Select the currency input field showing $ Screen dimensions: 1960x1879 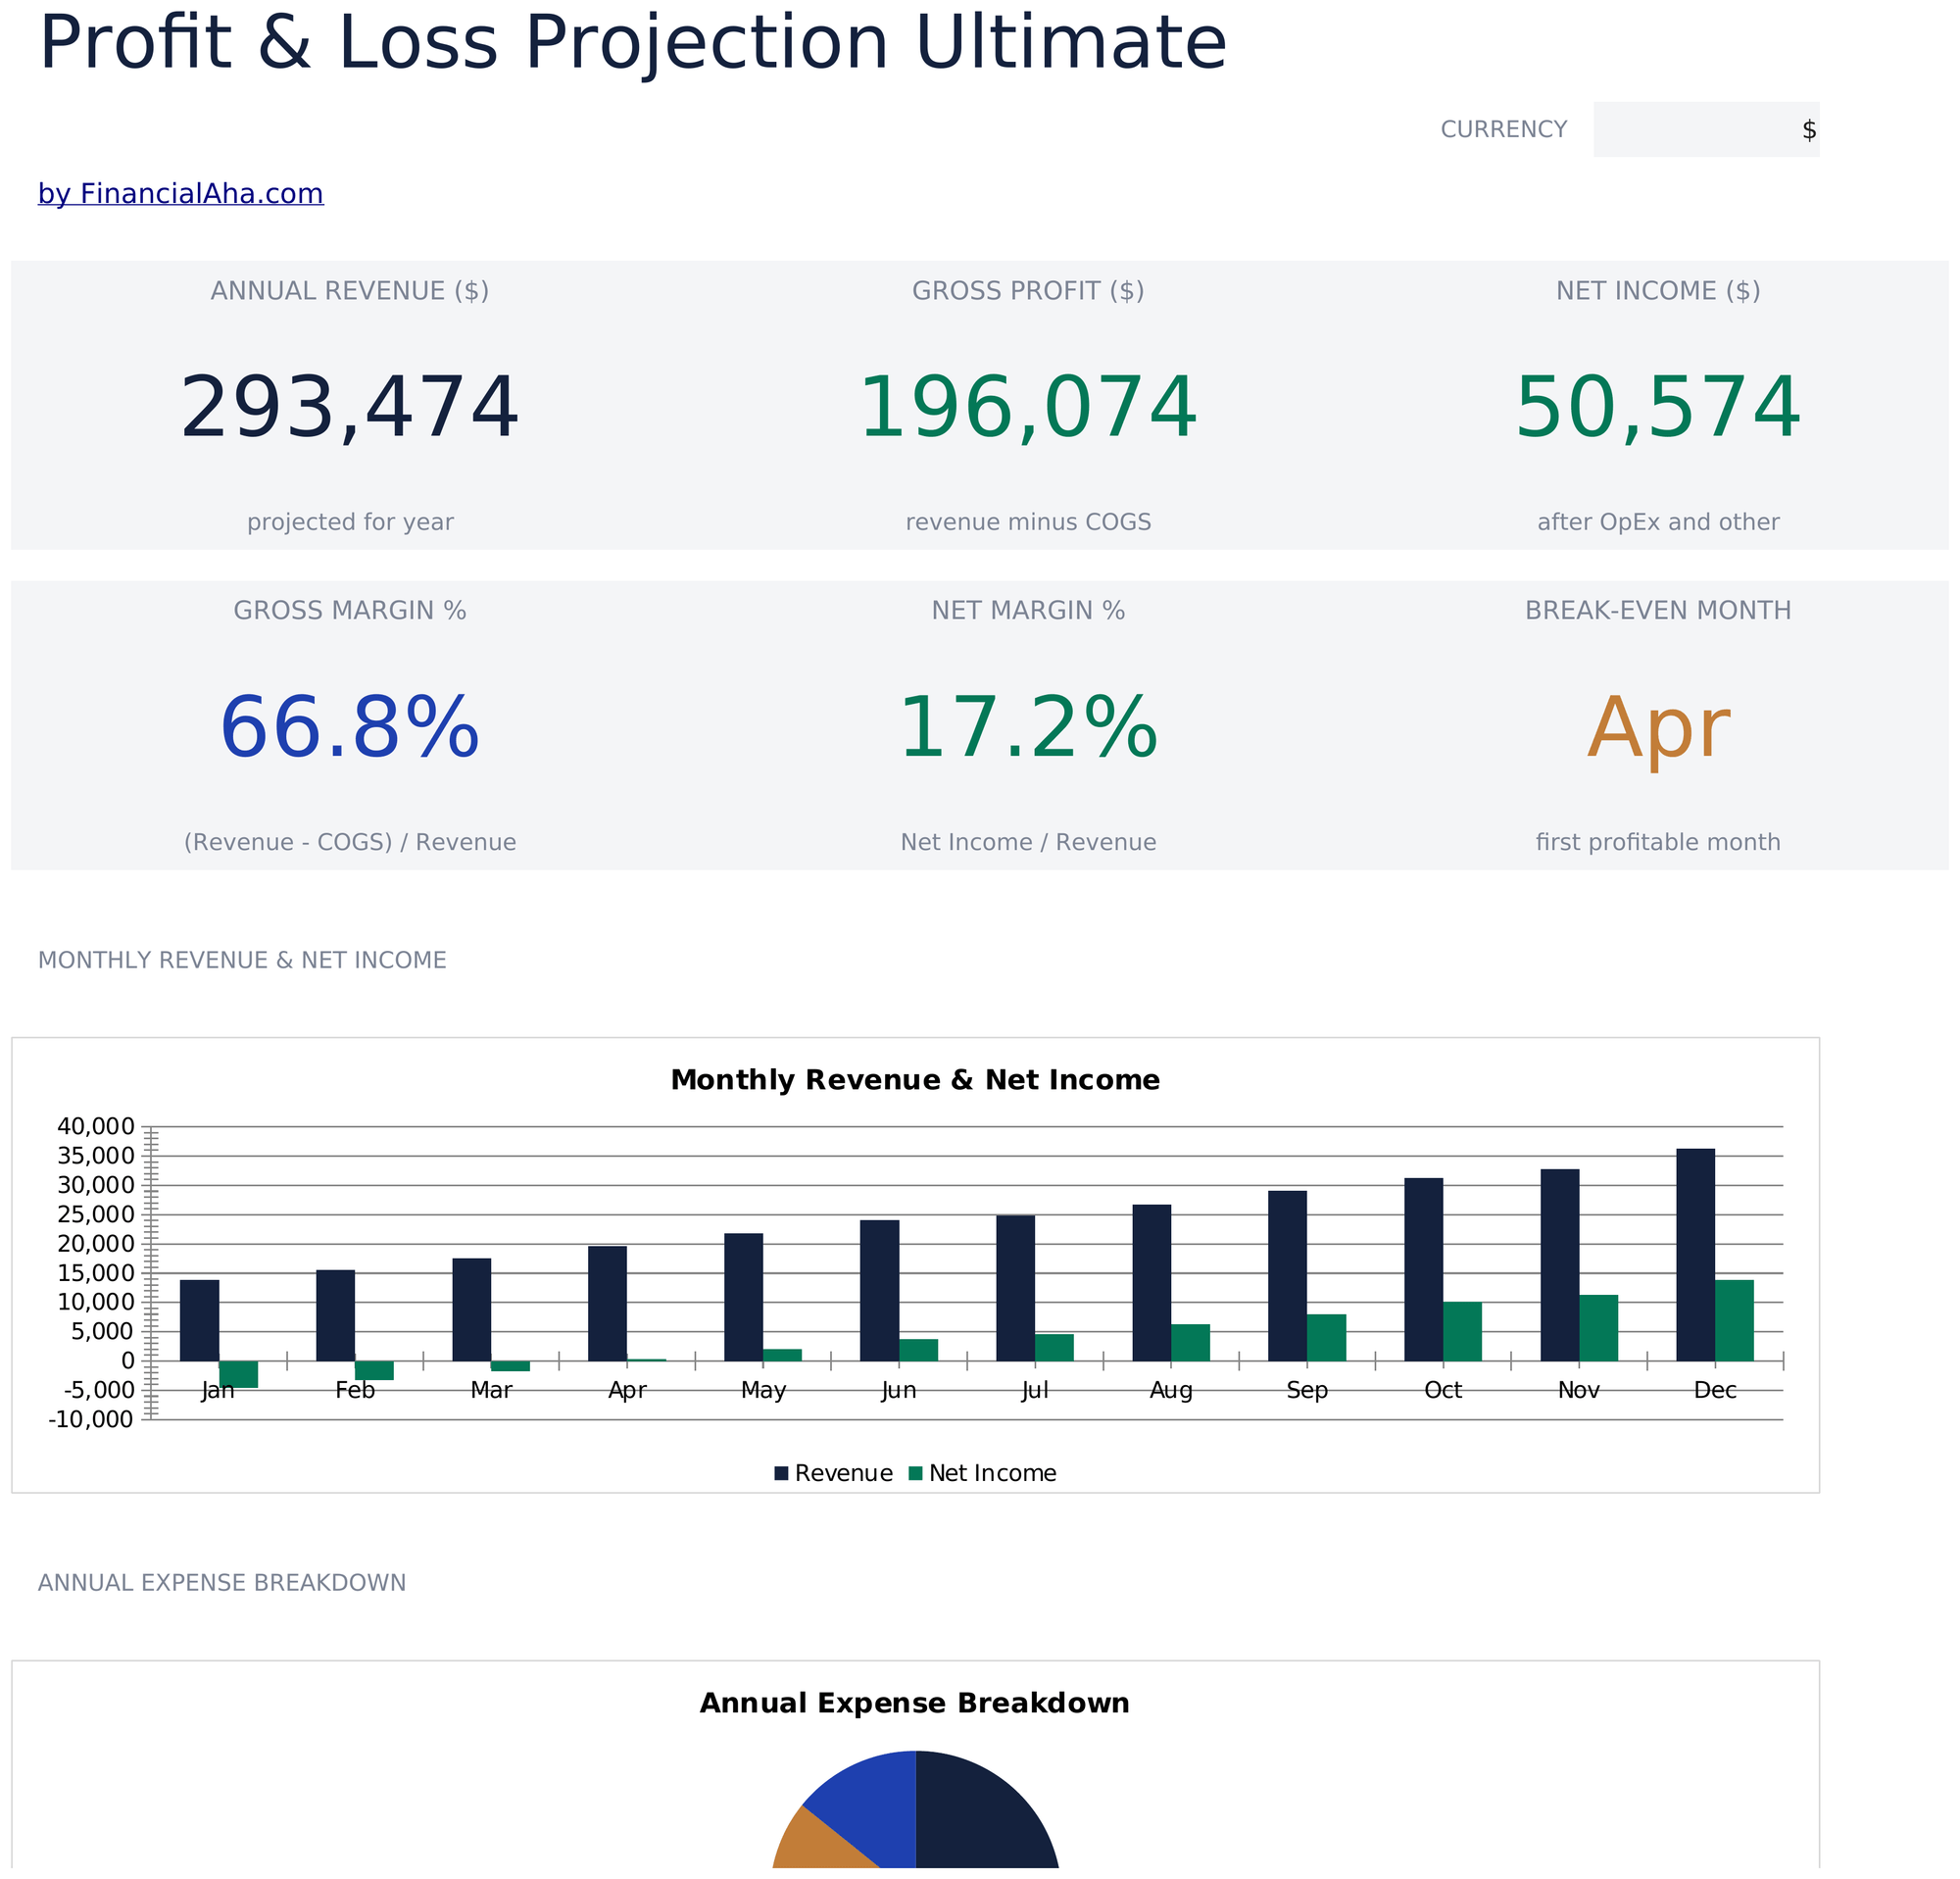coord(1706,129)
